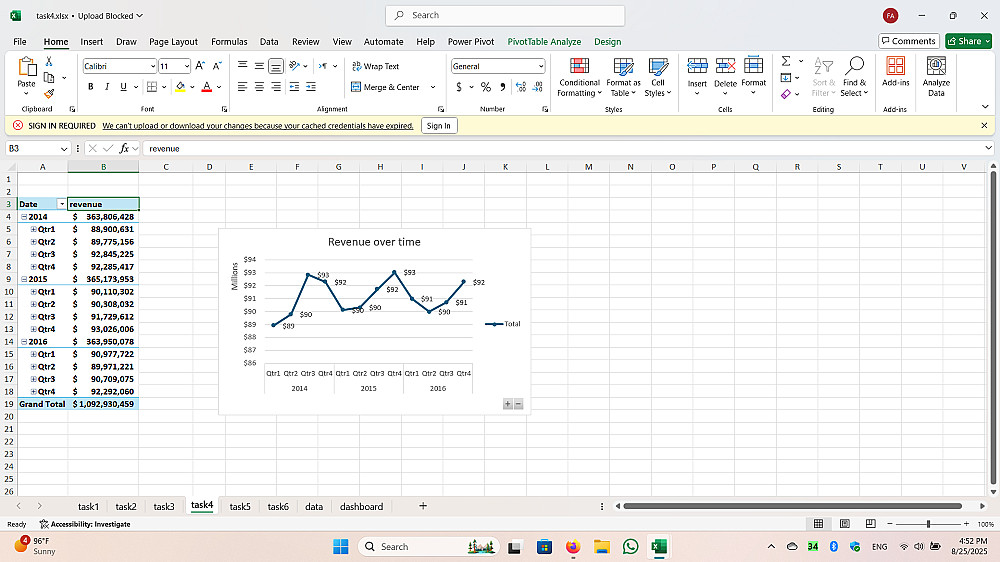Viewport: 1000px width, 562px height.
Task: Toggle Underline formatting
Action: 123,87
